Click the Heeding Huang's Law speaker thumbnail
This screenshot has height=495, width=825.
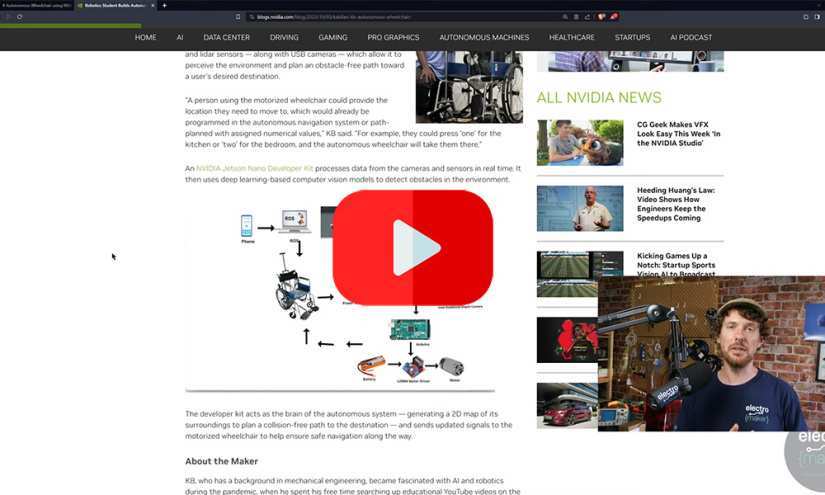[580, 208]
